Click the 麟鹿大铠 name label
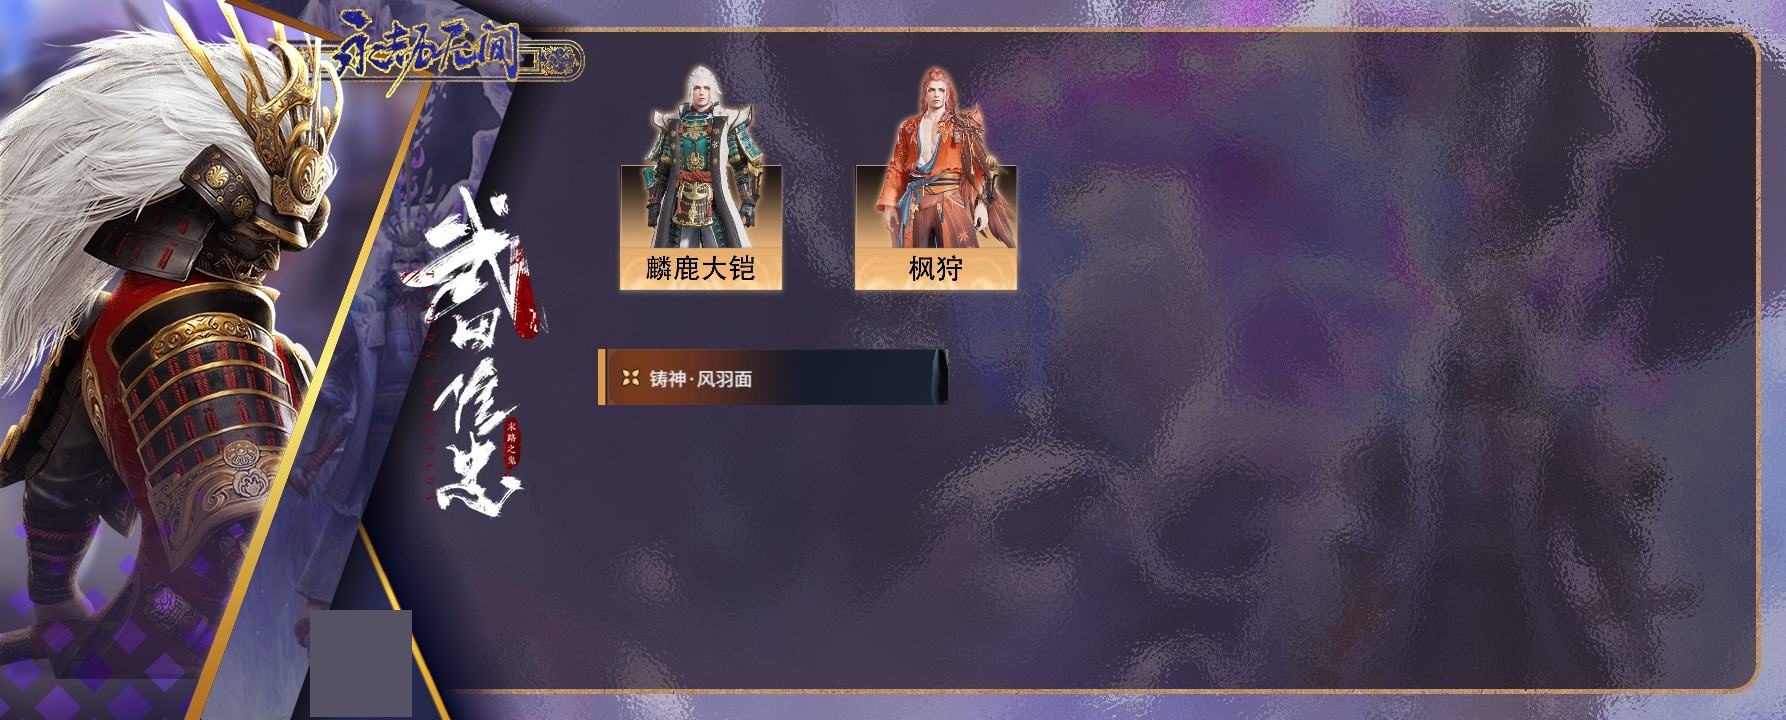Image resolution: width=1786 pixels, height=720 pixels. (700, 269)
